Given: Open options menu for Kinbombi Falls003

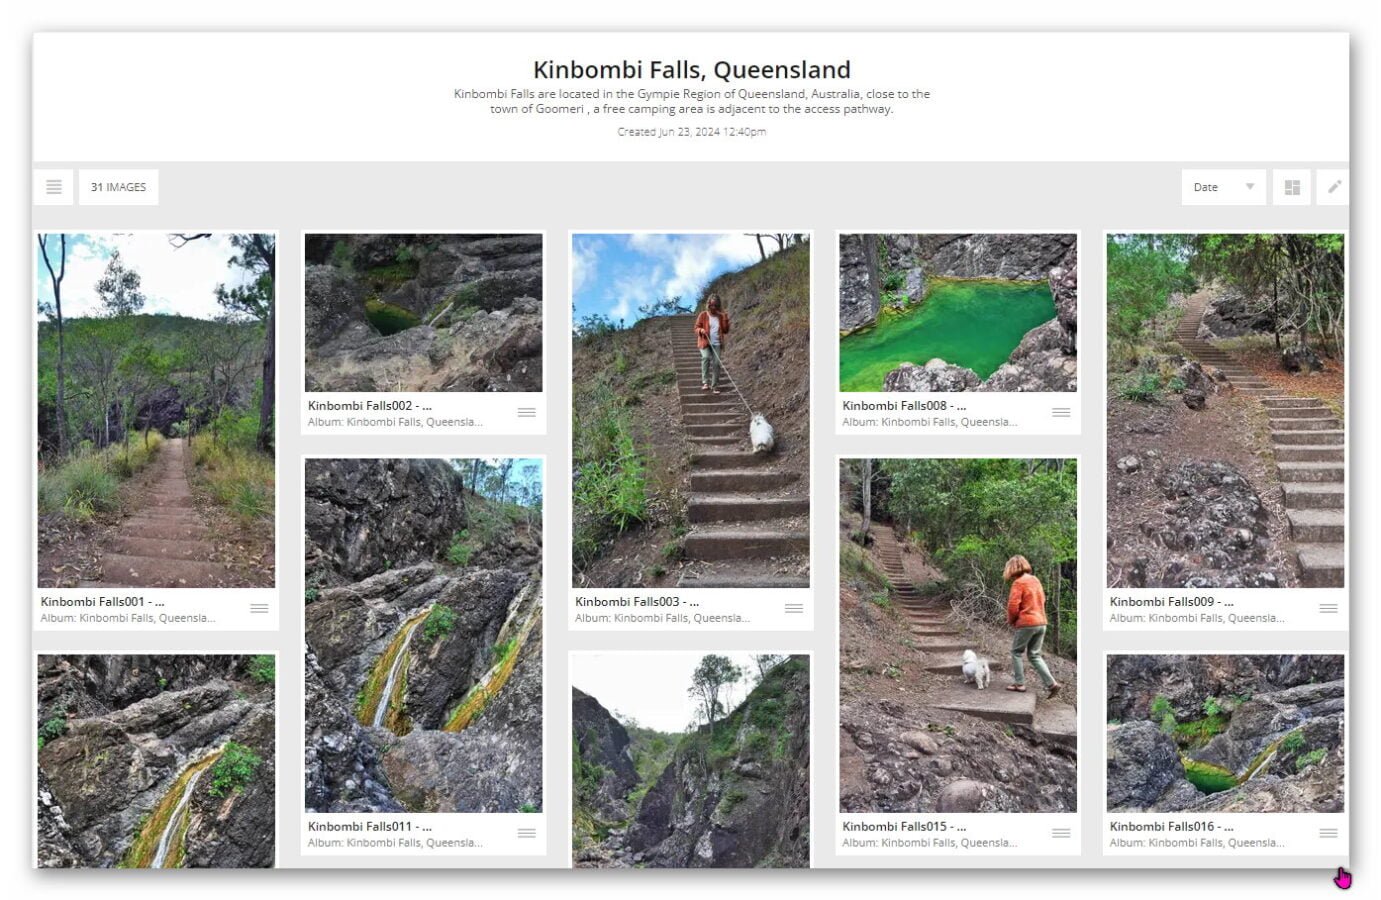Looking at the screenshot, I should (794, 609).
